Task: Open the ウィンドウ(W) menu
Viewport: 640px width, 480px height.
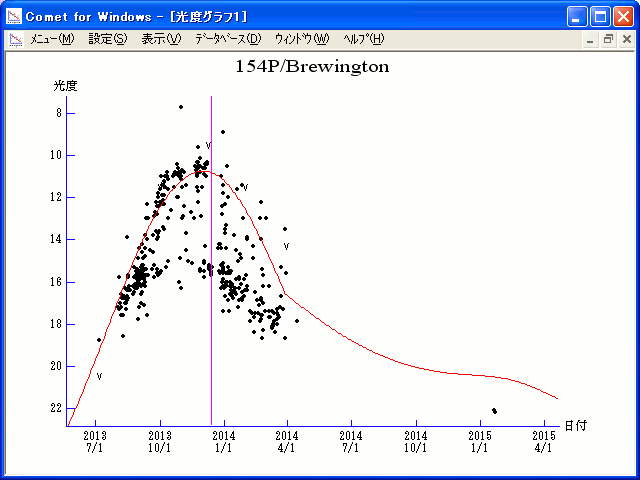Action: pyautogui.click(x=302, y=39)
